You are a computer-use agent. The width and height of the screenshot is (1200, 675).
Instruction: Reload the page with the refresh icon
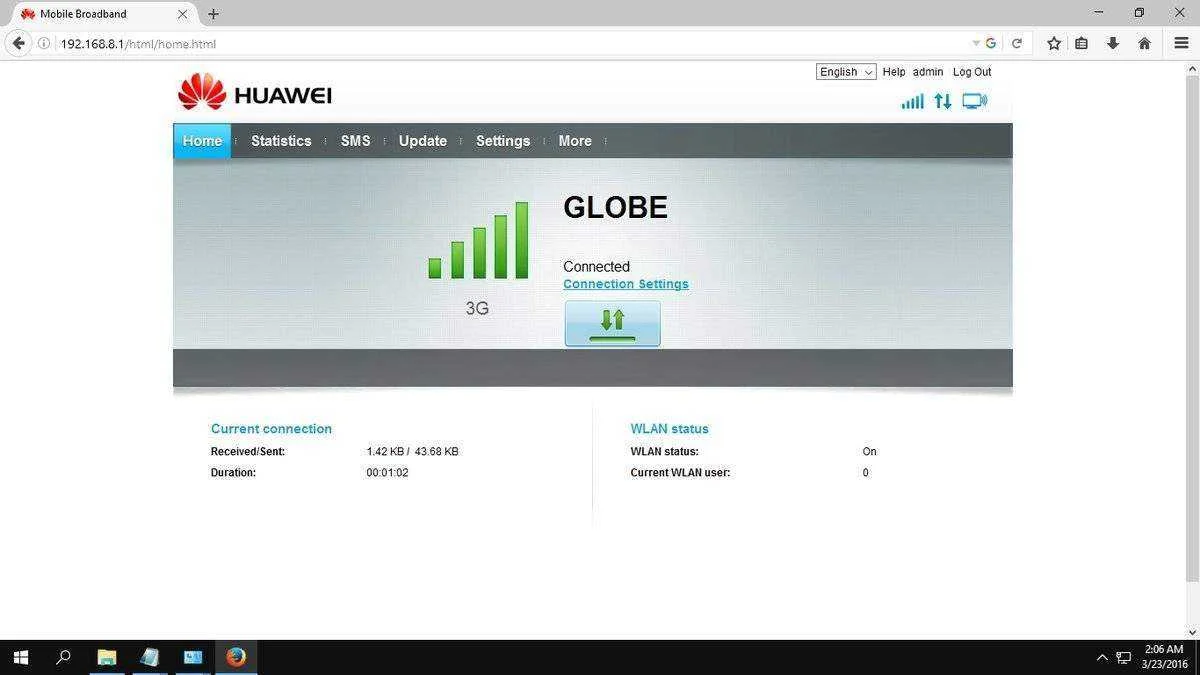pos(1017,43)
